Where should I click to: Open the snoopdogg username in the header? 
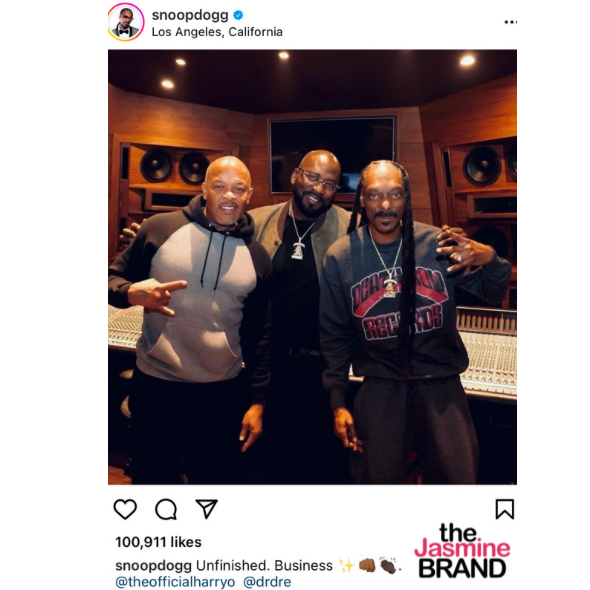(x=190, y=15)
